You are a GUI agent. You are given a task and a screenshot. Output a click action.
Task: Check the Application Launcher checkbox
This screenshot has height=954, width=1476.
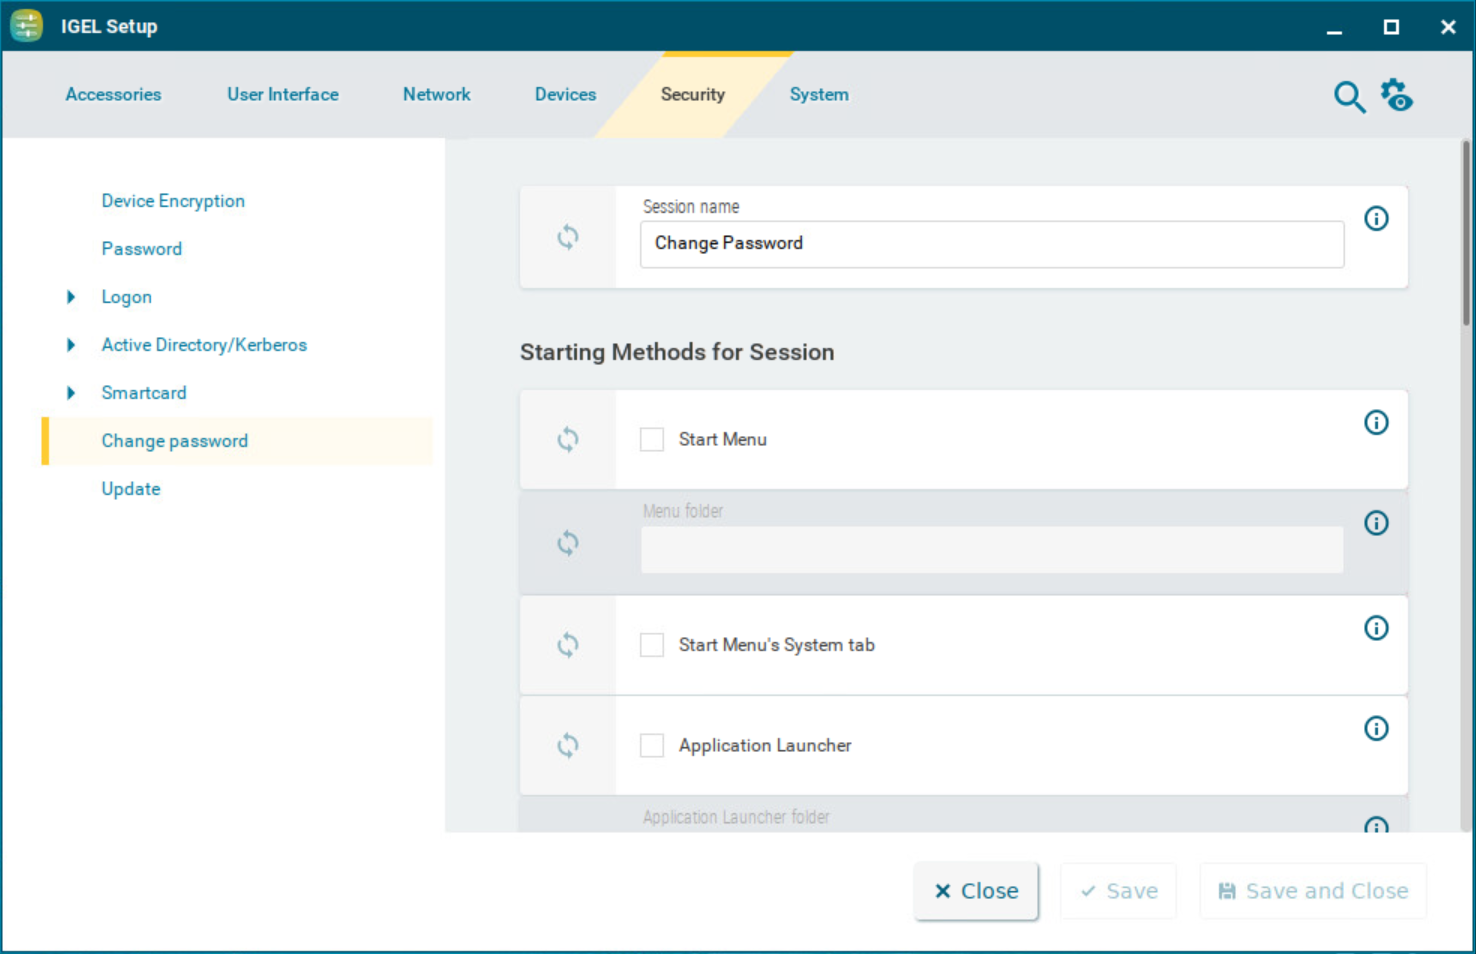[652, 746]
